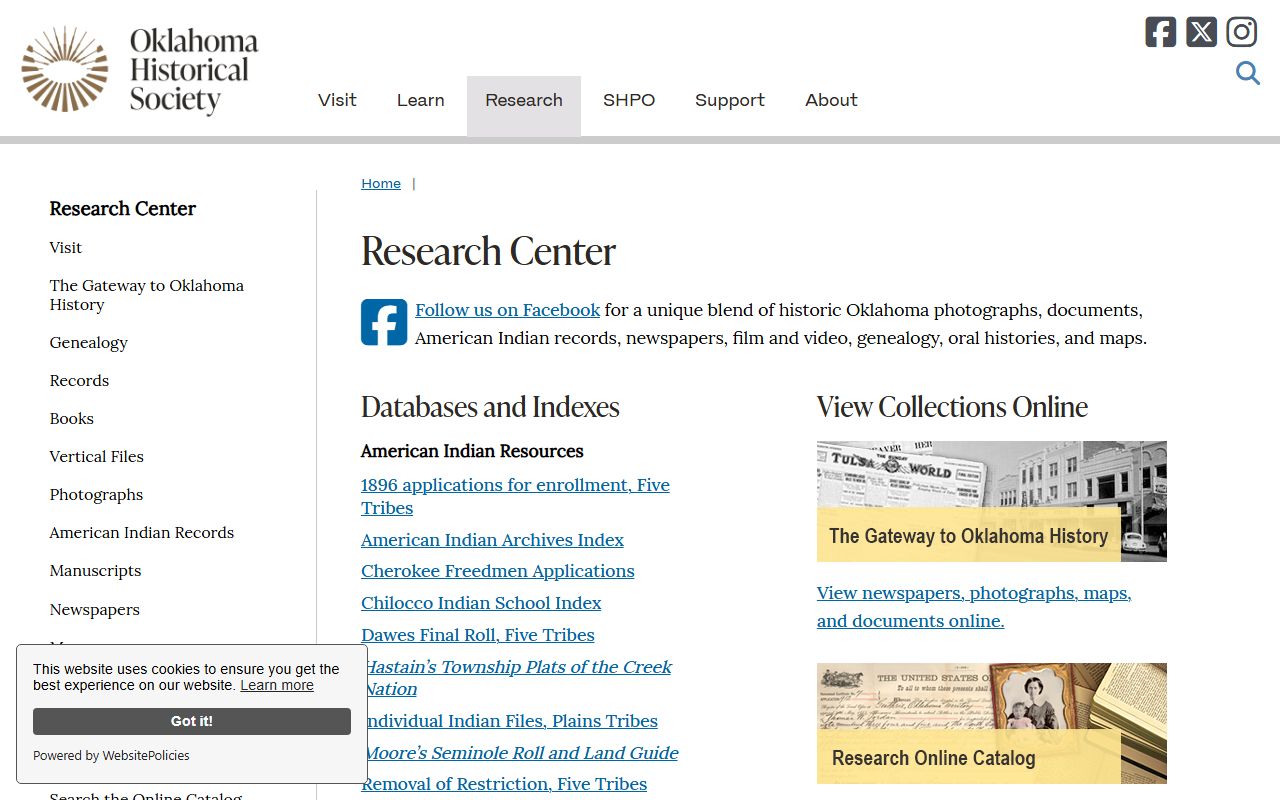The width and height of the screenshot is (1280, 800).
Task: Open Vertical Files in the sidebar
Action: coord(97,456)
